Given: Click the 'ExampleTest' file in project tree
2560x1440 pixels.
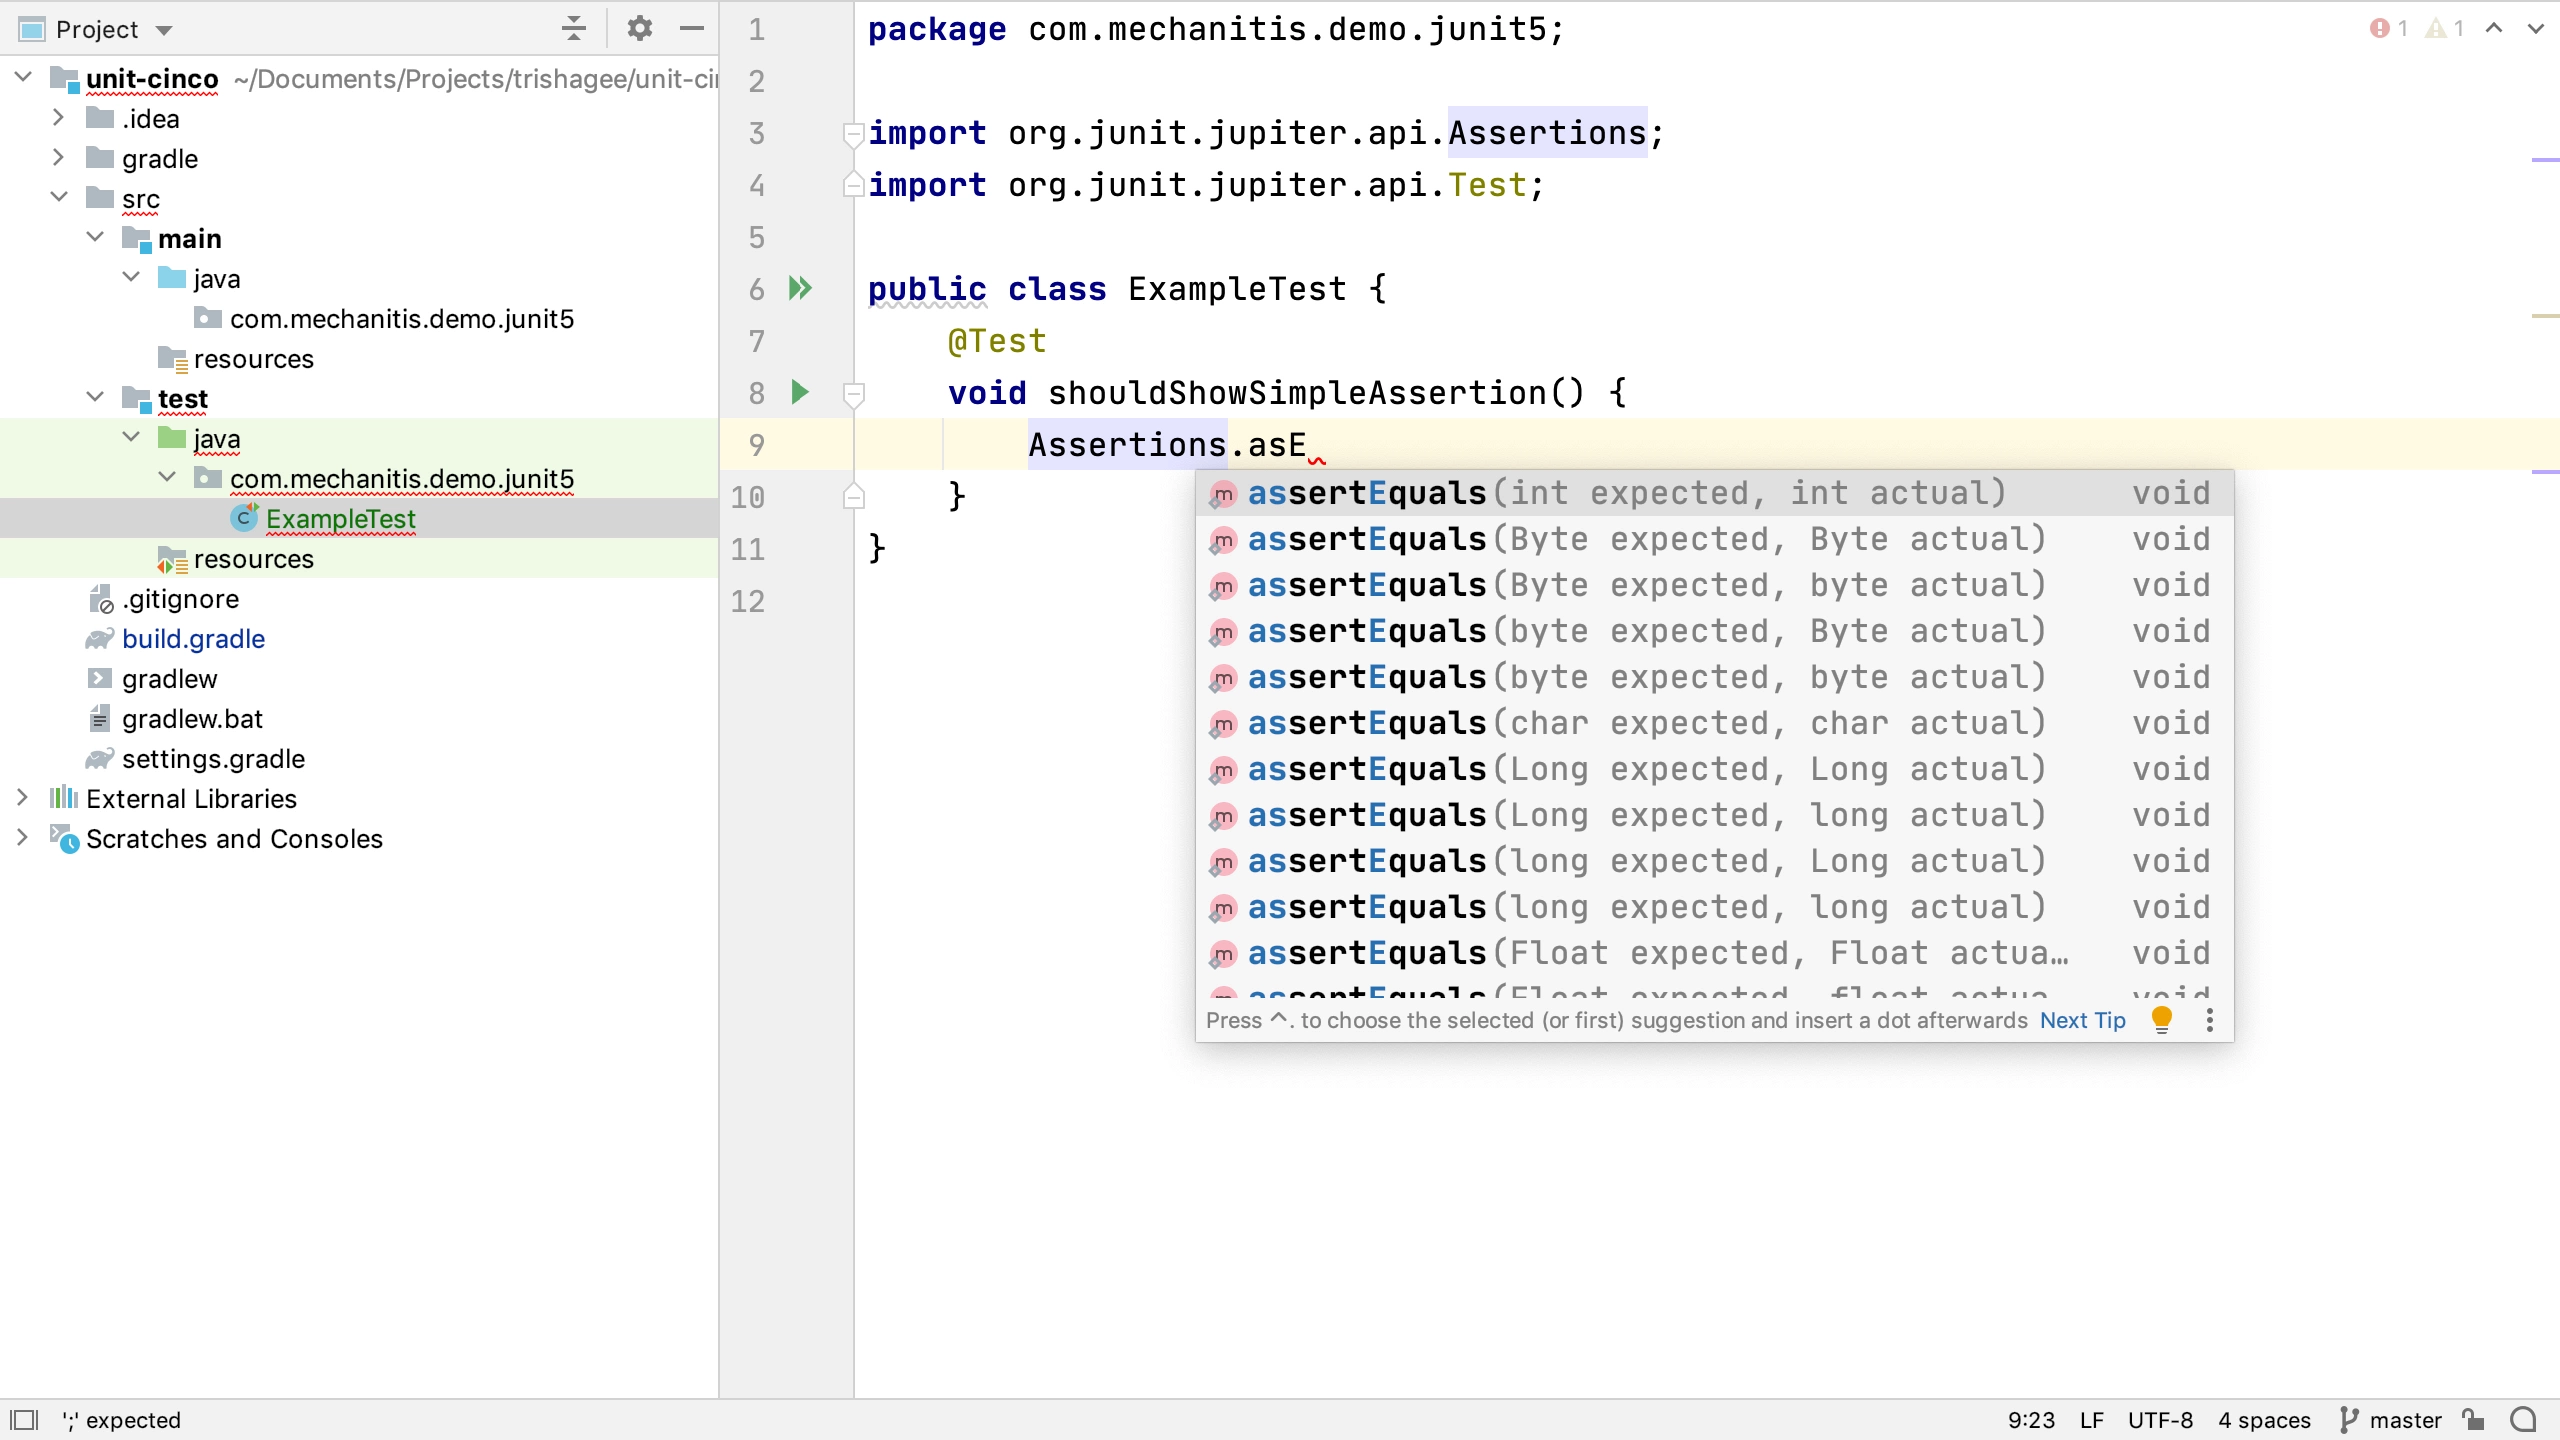Looking at the screenshot, I should coord(341,519).
